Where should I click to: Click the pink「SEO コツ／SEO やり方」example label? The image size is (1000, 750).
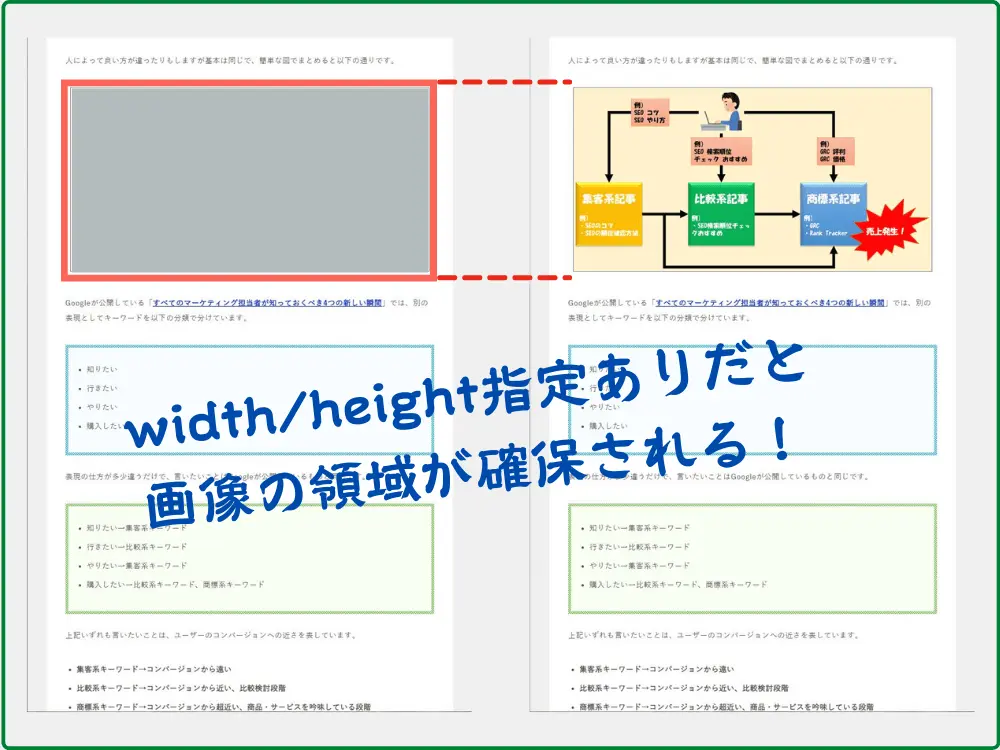click(650, 113)
